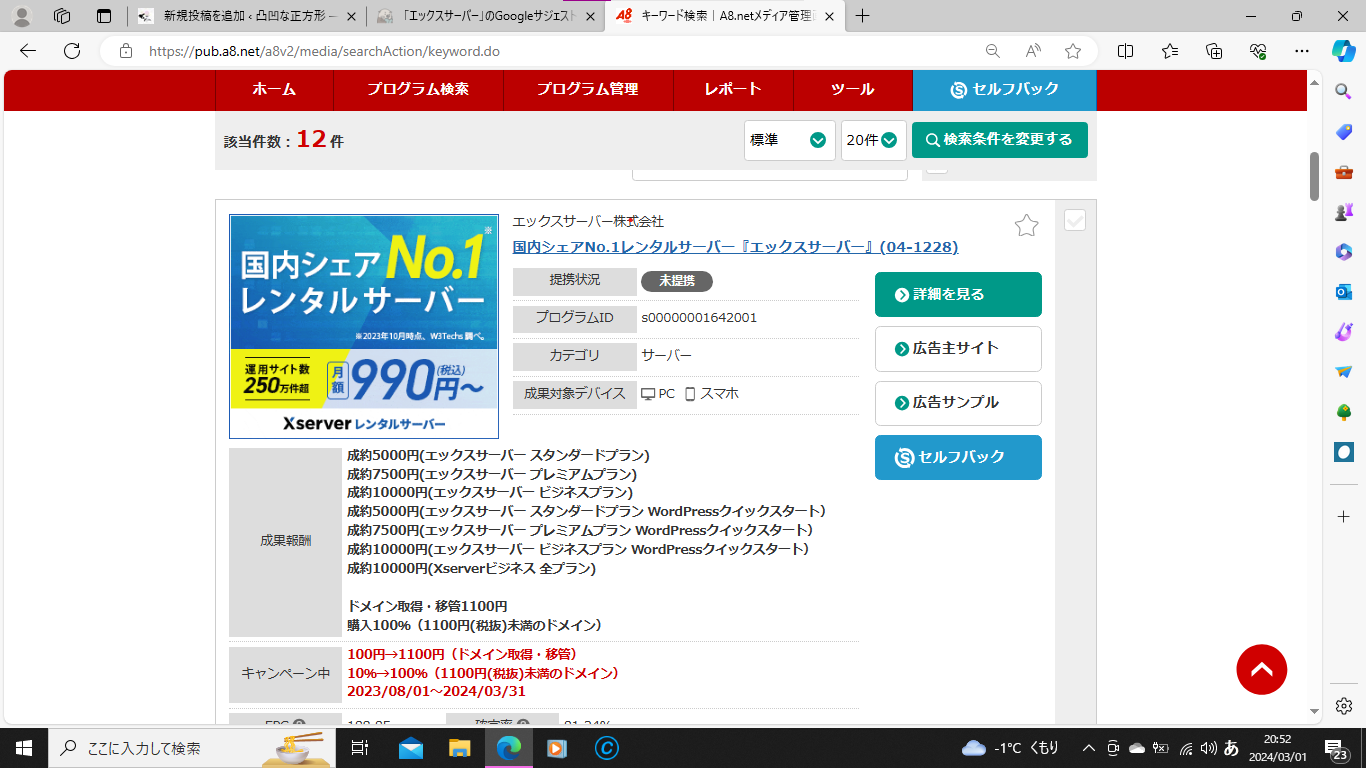This screenshot has height=768, width=1366.
Task: Click the 未提携 status badge
Action: click(x=677, y=281)
